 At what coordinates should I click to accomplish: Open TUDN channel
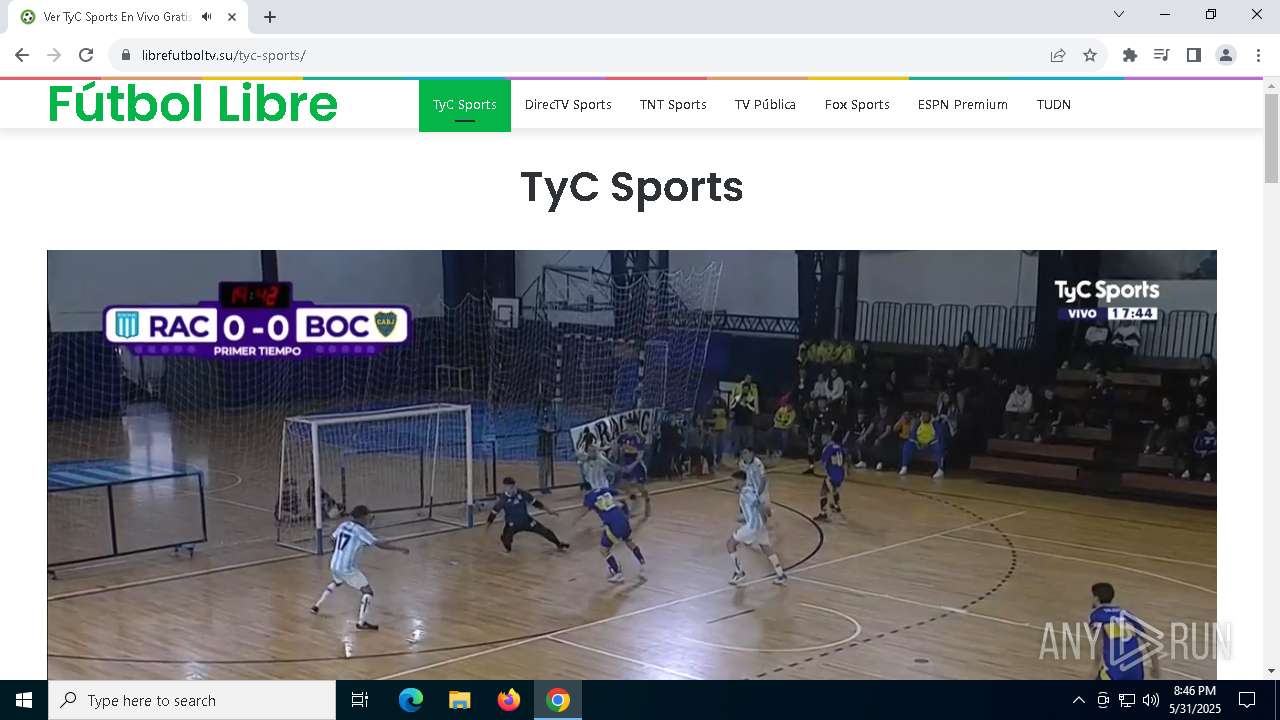click(x=1054, y=105)
